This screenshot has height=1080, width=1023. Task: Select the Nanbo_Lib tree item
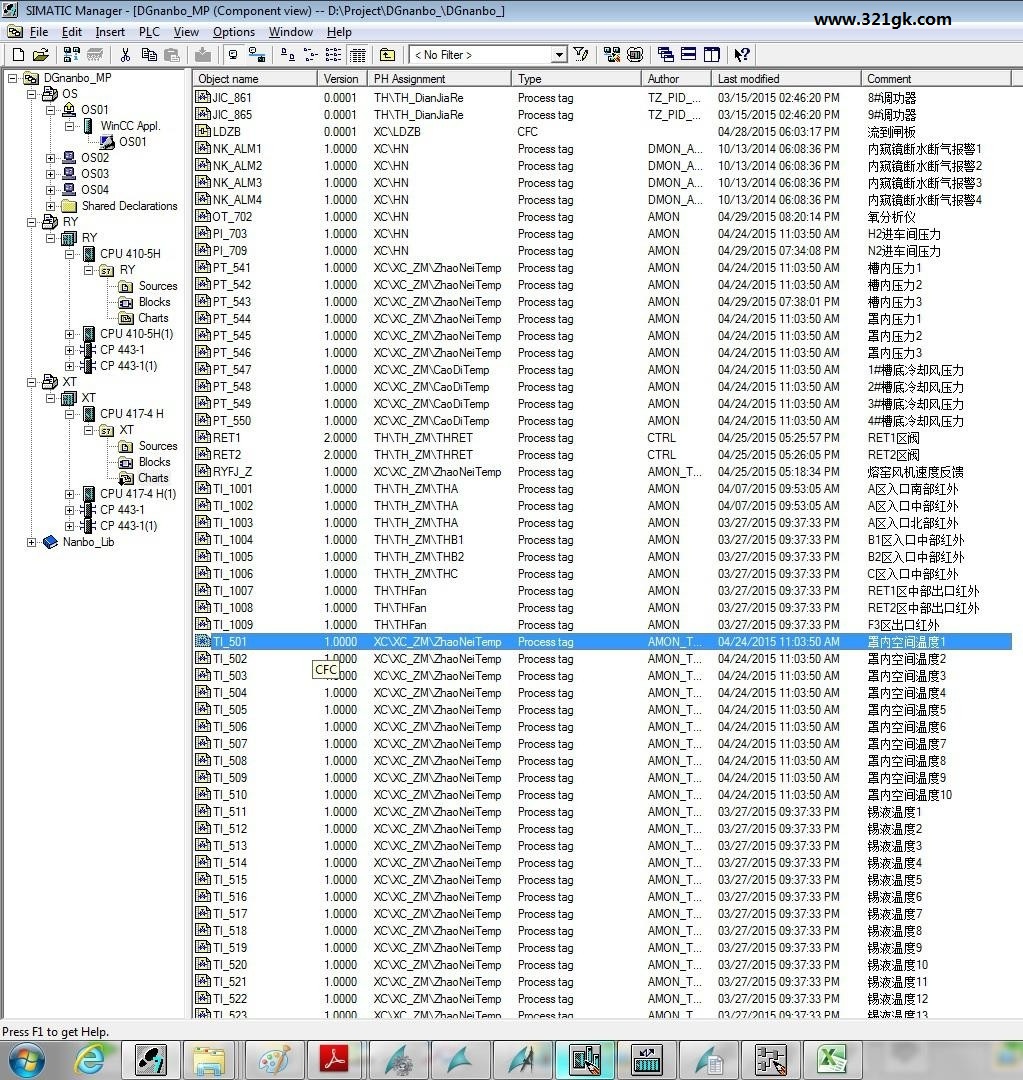[x=88, y=542]
